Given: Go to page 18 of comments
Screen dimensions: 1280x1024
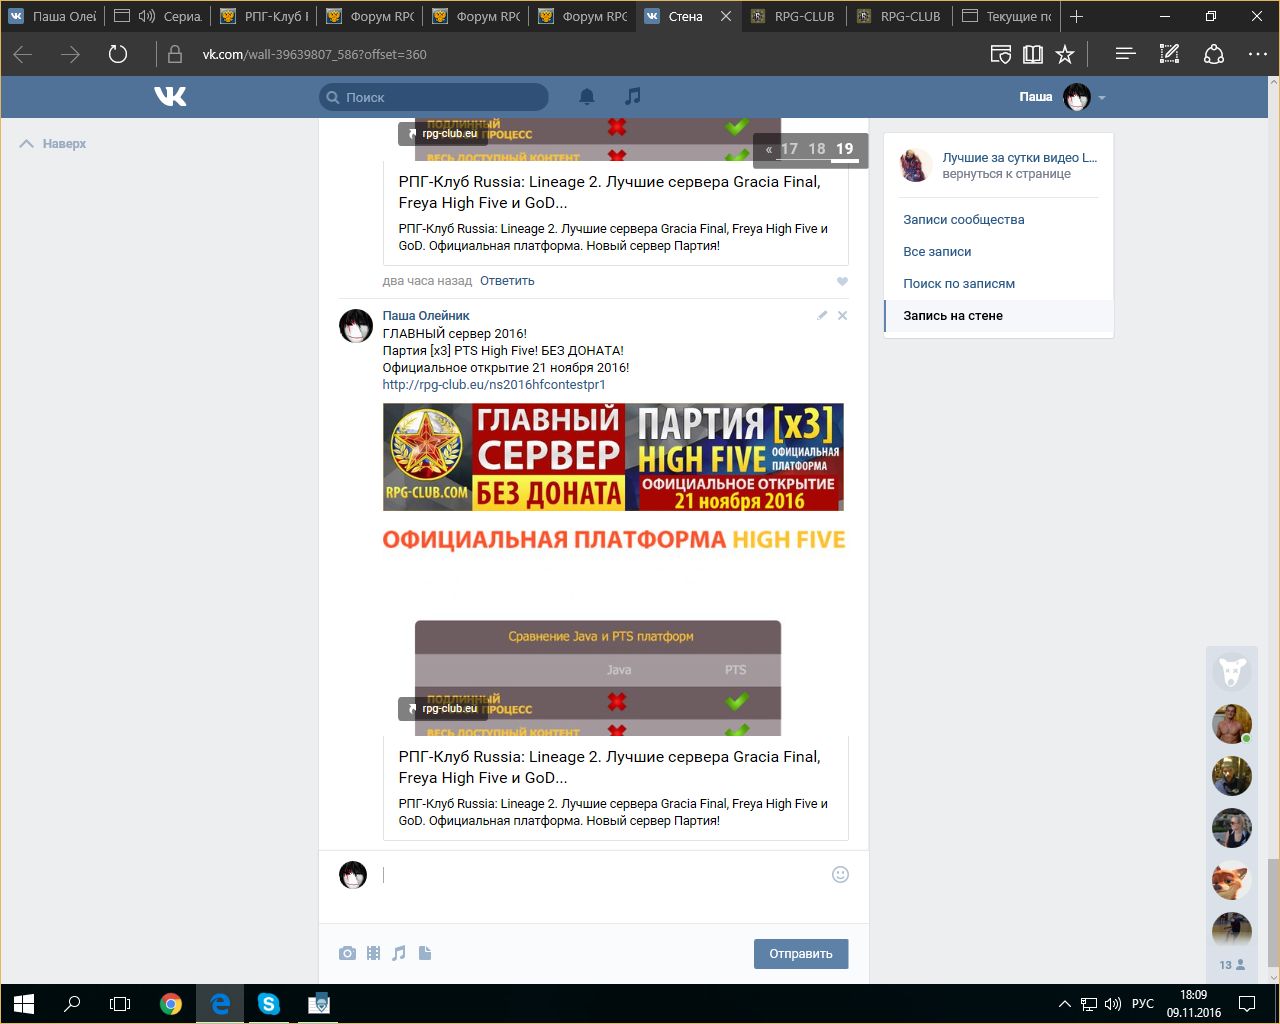Looking at the screenshot, I should point(817,149).
